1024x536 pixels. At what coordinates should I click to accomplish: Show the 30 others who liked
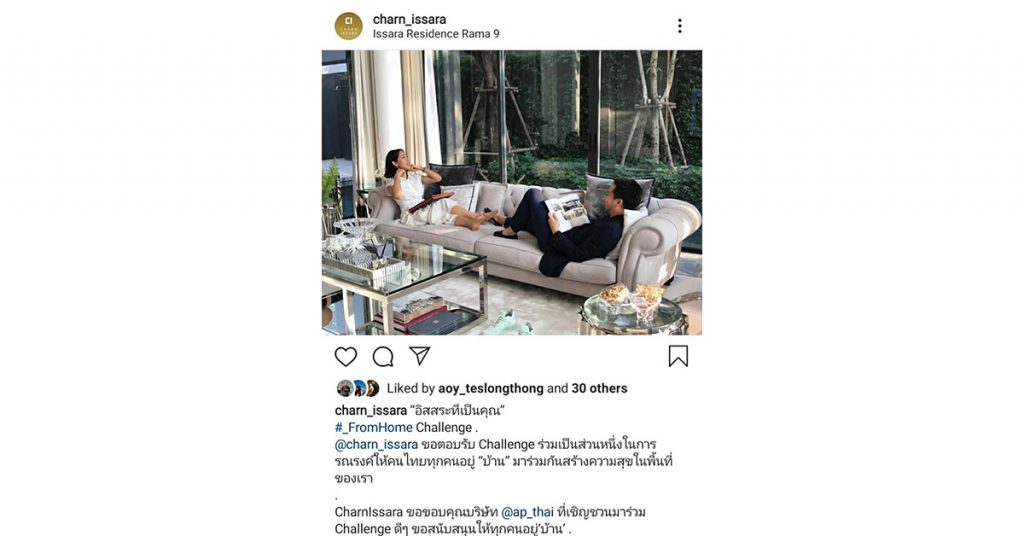599,388
